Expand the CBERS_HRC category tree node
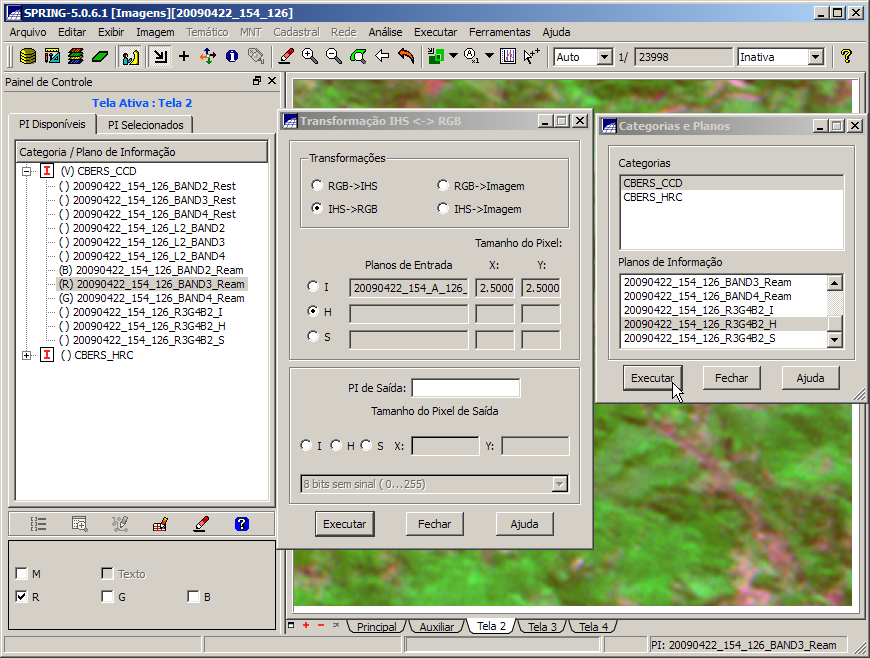This screenshot has height=658, width=870. point(26,355)
